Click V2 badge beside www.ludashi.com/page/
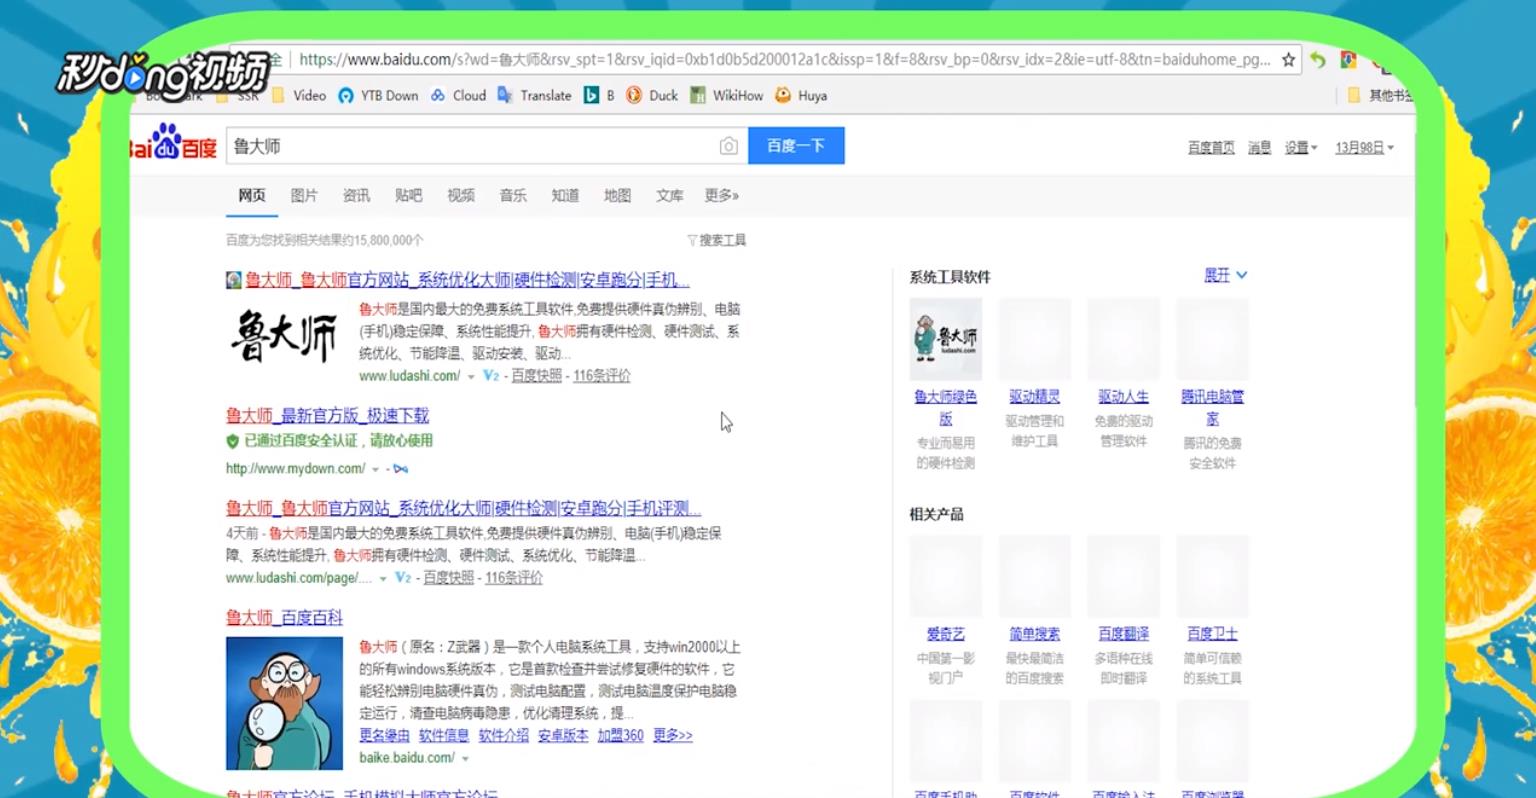 pos(403,578)
